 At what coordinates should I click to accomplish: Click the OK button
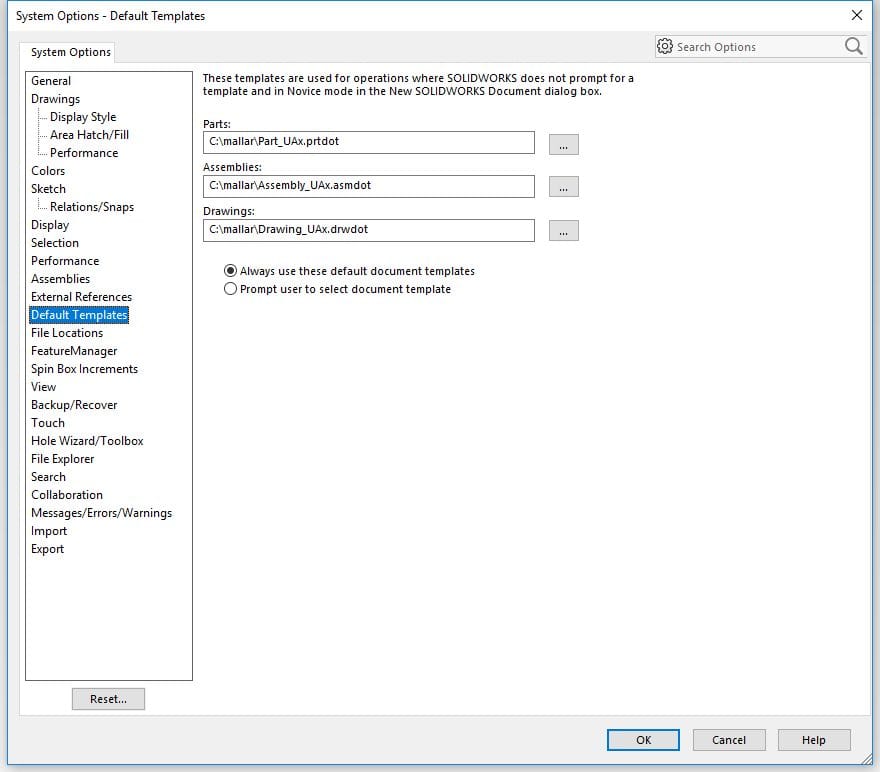(x=643, y=740)
